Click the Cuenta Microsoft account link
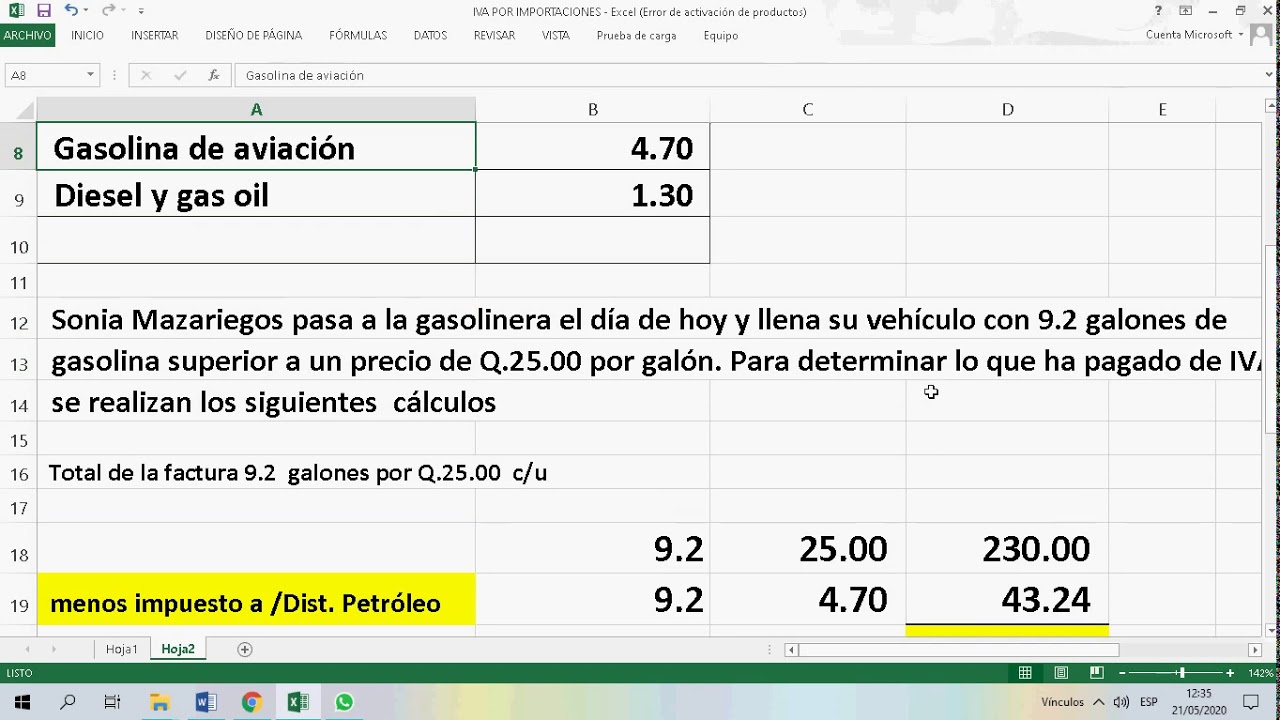 (x=1189, y=35)
